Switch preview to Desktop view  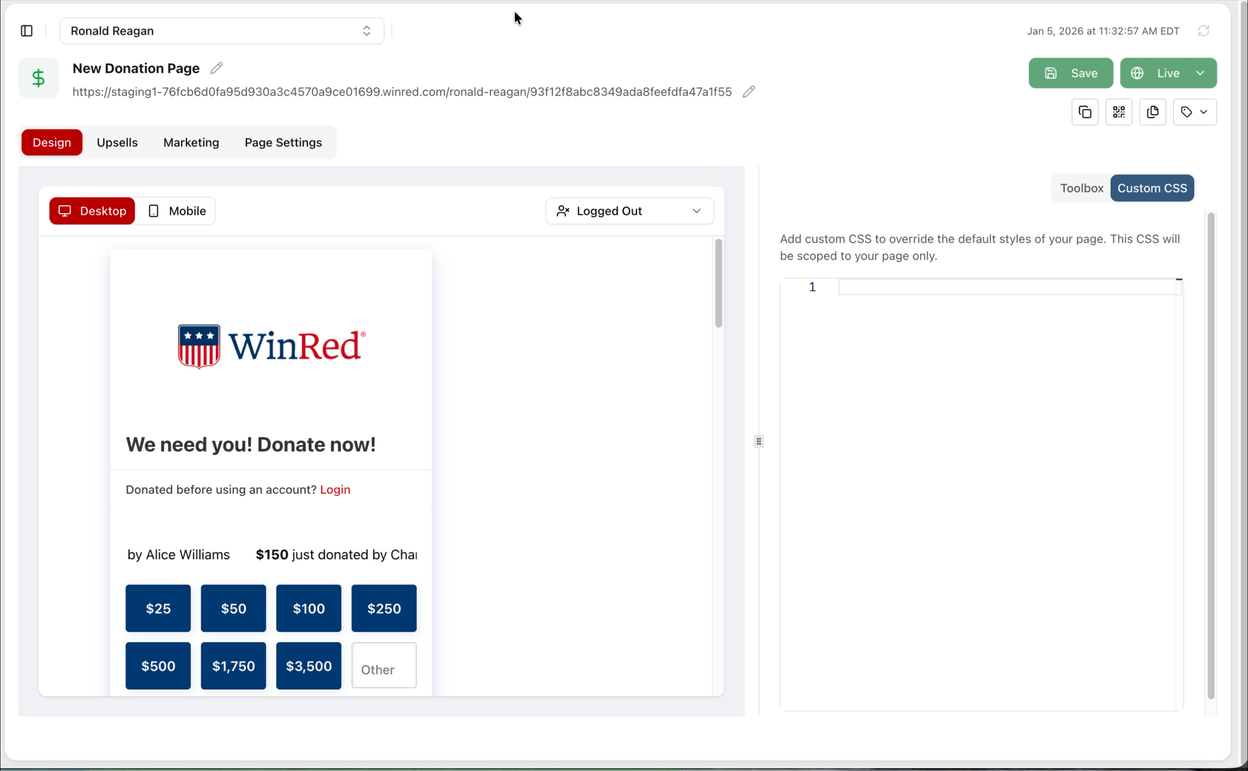click(92, 211)
